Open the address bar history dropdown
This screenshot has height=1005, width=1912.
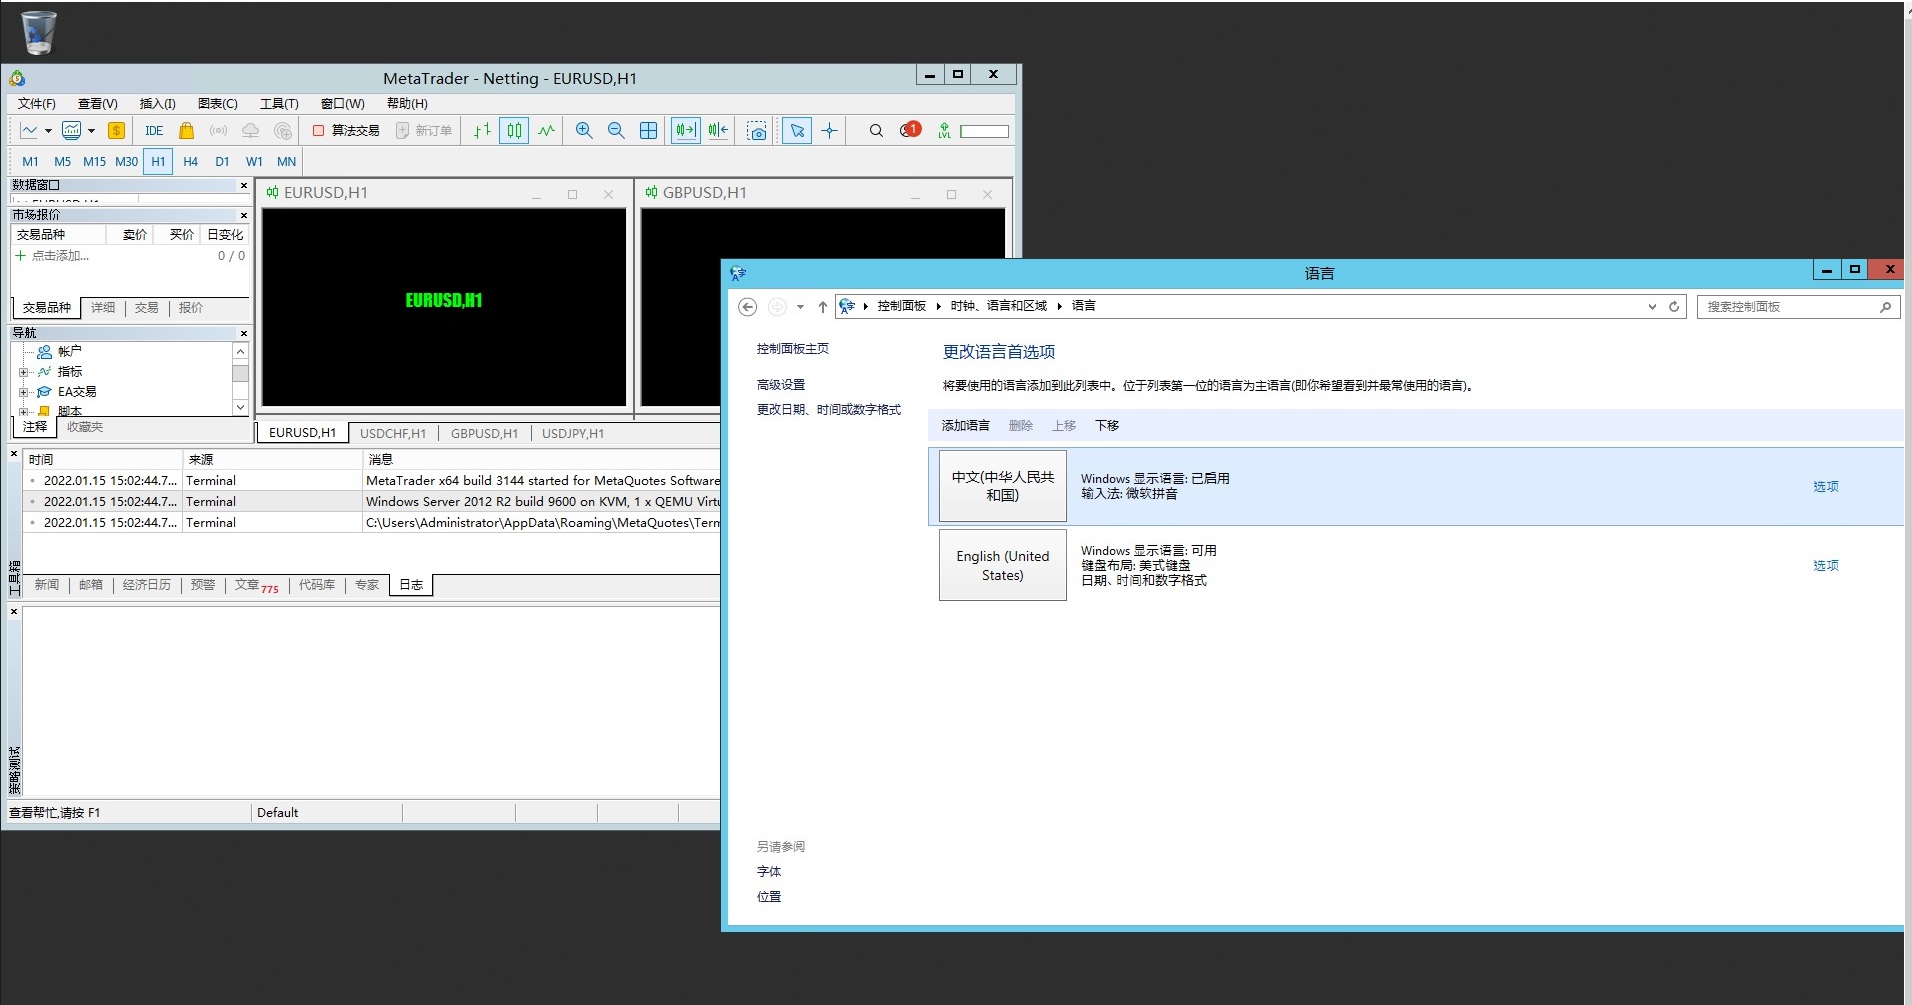tap(1652, 307)
